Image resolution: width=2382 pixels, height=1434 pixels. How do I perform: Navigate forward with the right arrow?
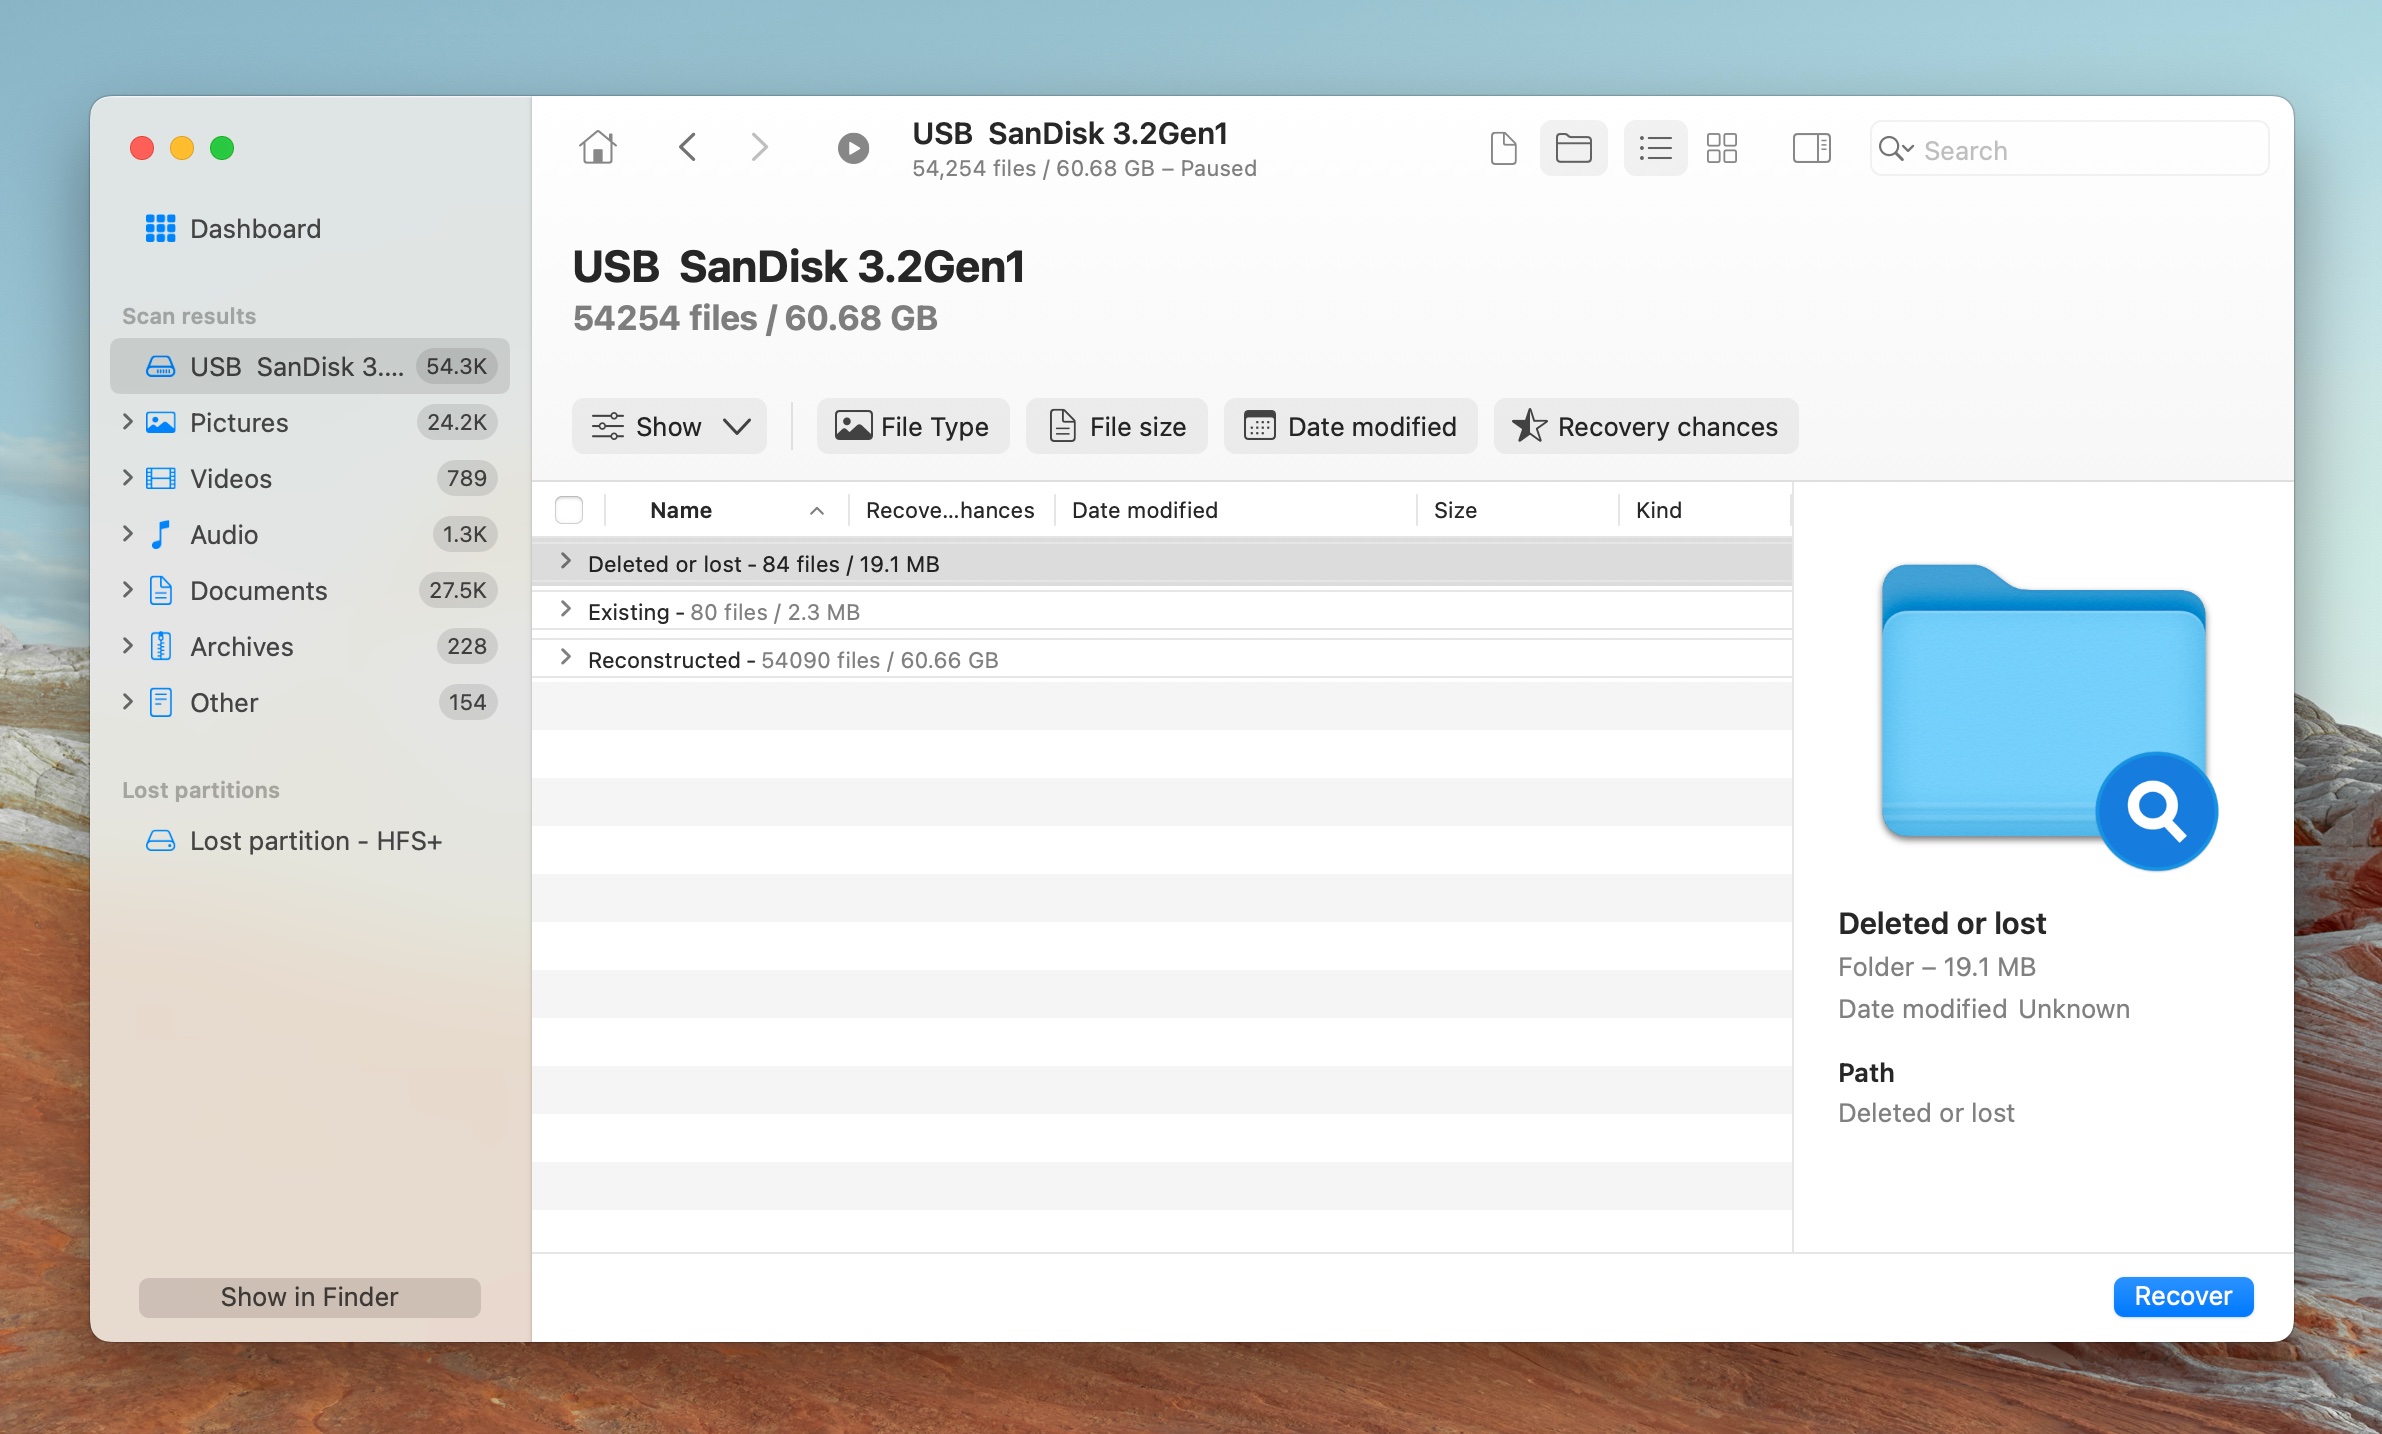click(x=759, y=148)
